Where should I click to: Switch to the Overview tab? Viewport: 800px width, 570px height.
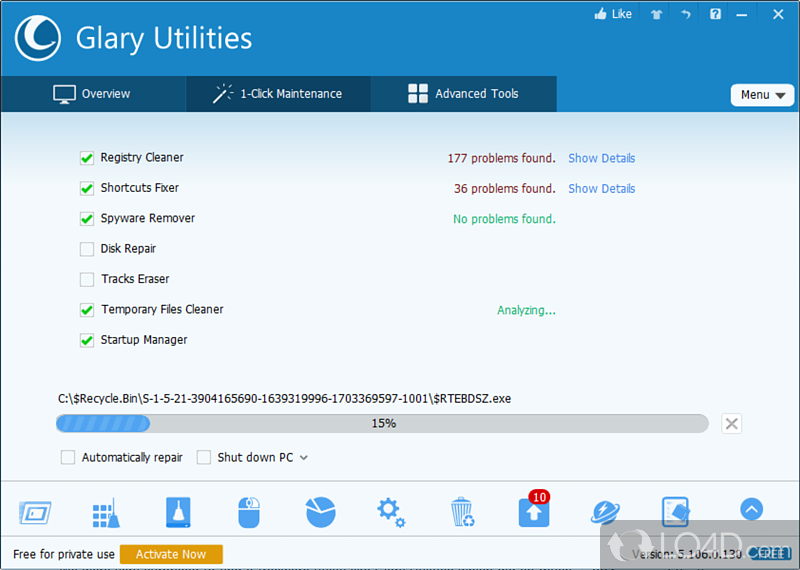click(x=92, y=94)
